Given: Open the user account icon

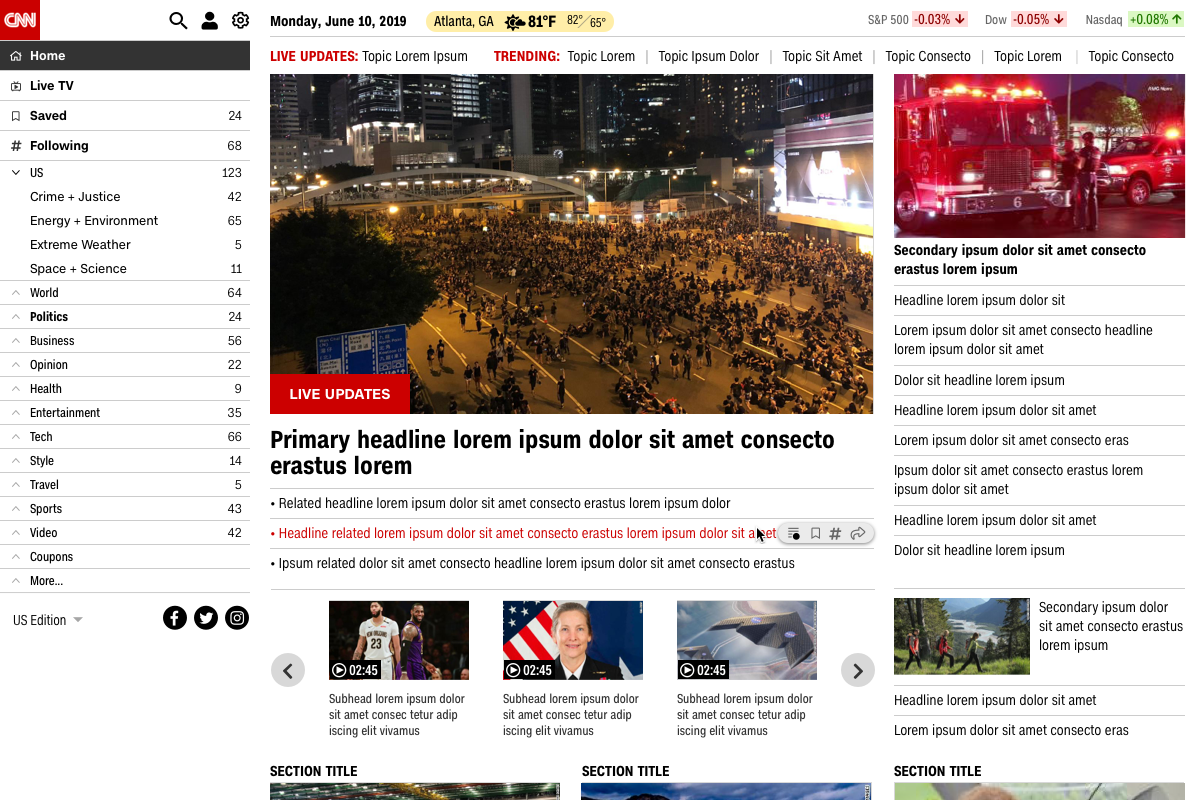Looking at the screenshot, I should pyautogui.click(x=209, y=21).
